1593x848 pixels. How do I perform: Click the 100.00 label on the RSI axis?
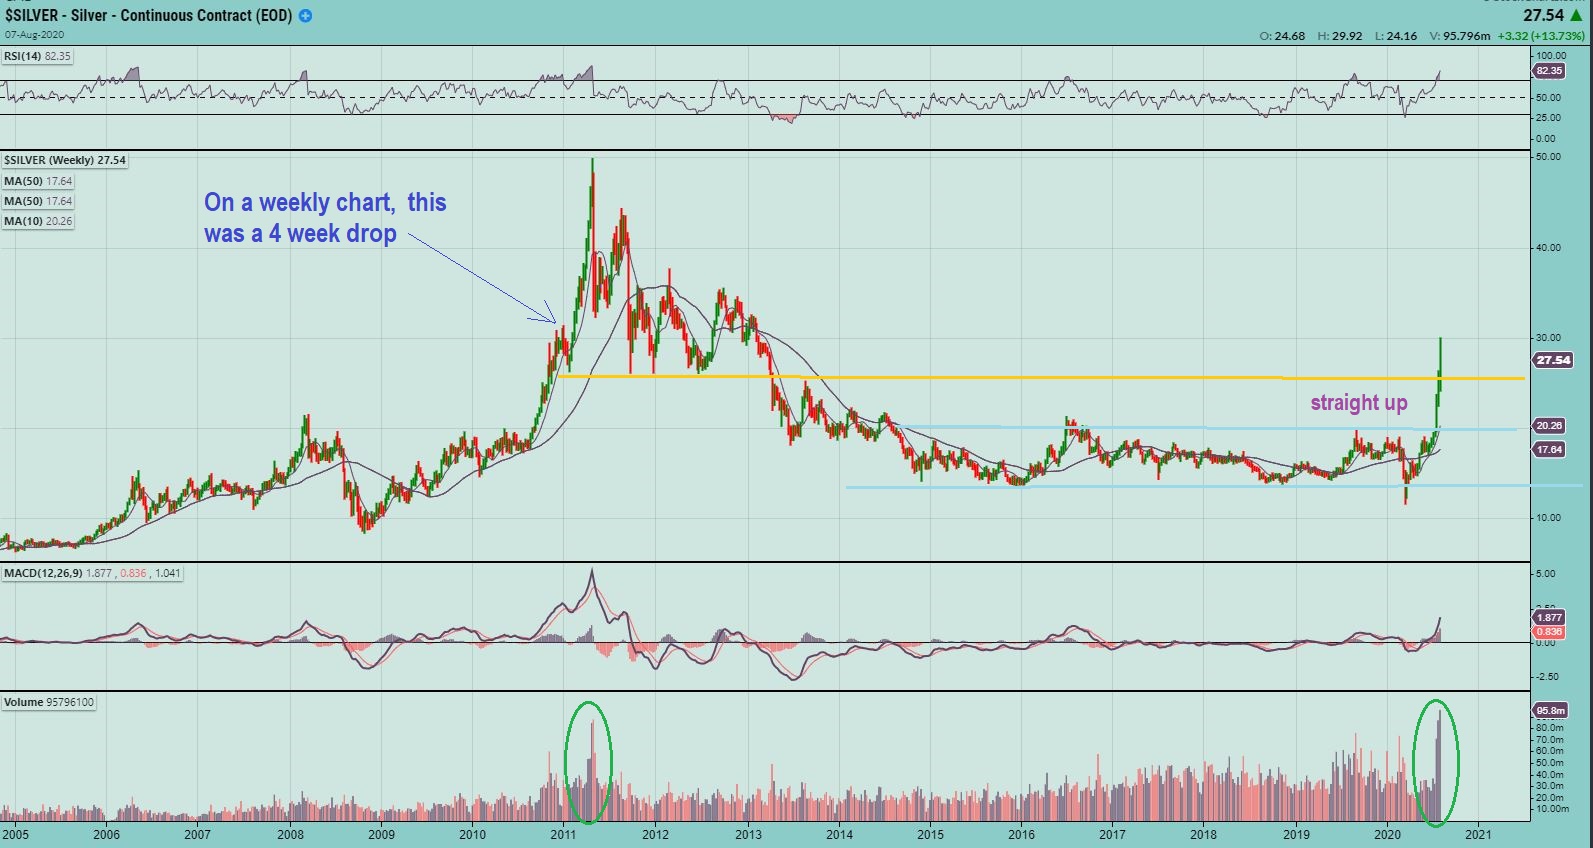tap(1551, 56)
